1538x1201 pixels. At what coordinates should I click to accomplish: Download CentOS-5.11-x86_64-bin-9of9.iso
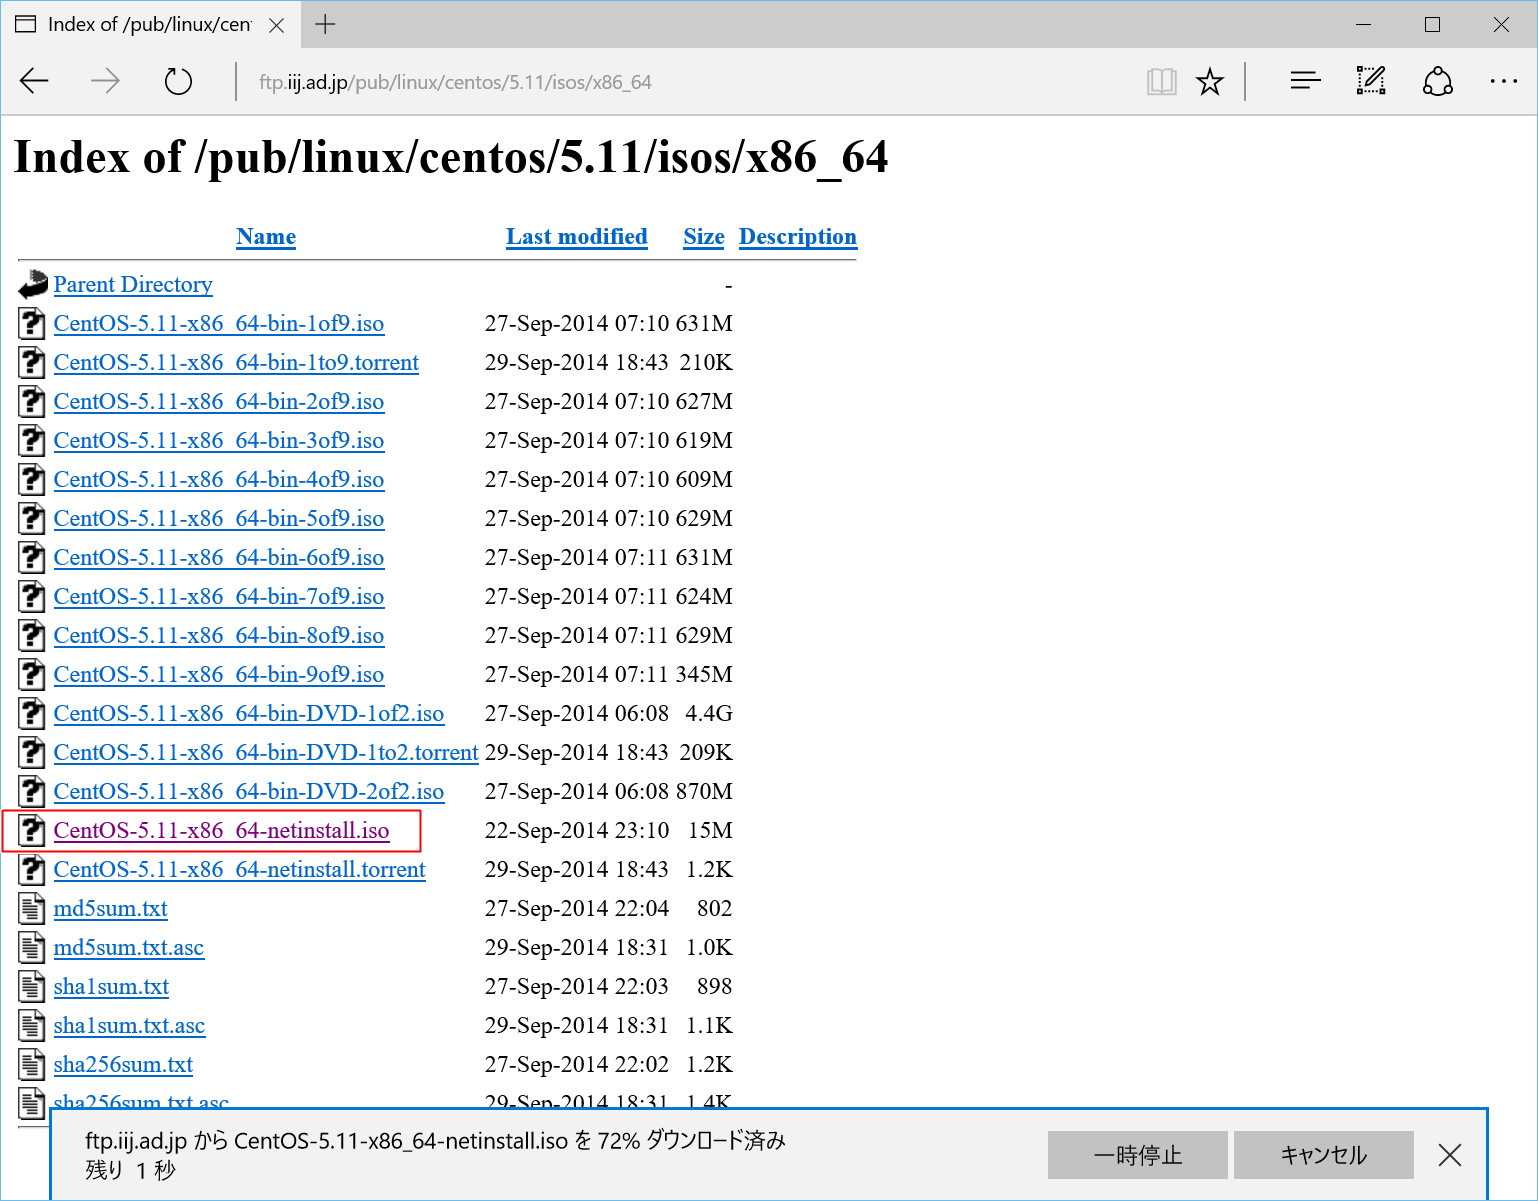tap(219, 675)
